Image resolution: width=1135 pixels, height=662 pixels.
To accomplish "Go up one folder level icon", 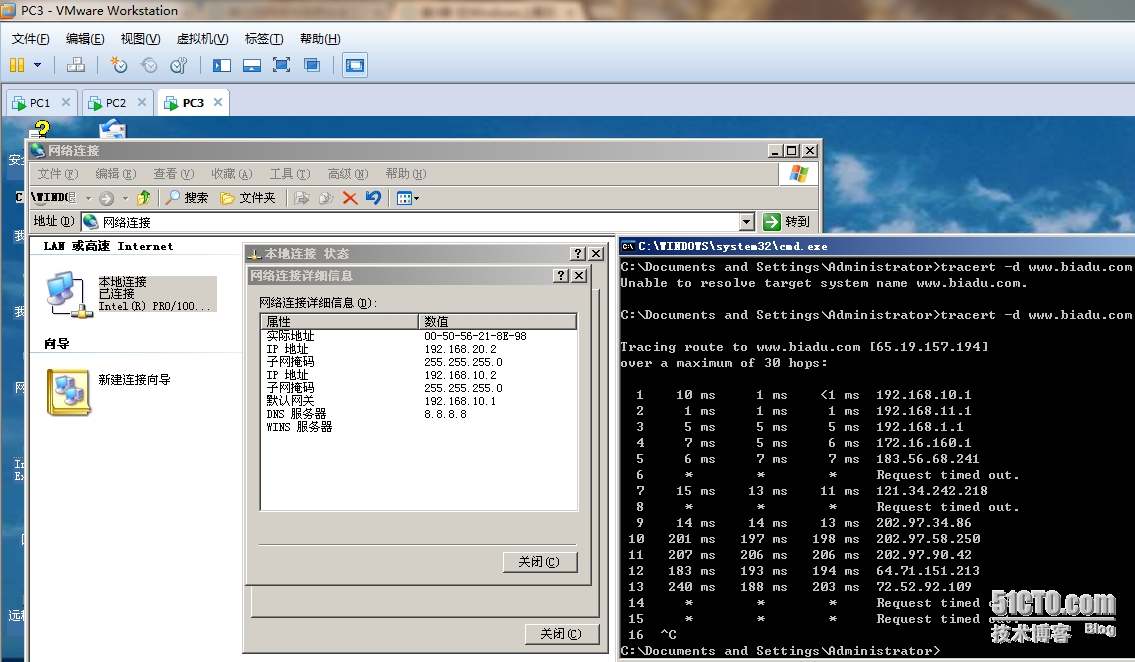I will click(x=144, y=198).
